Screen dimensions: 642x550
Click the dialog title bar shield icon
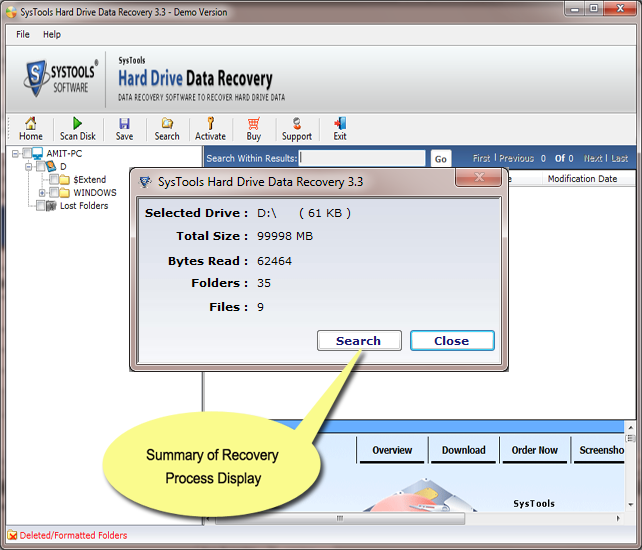click(x=145, y=182)
